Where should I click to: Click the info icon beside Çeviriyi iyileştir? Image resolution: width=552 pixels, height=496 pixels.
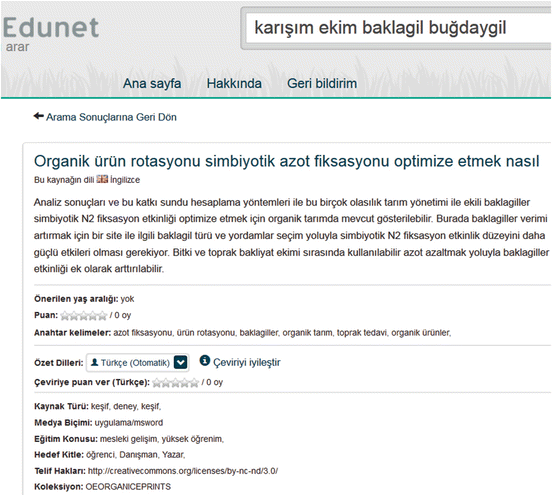[x=205, y=360]
